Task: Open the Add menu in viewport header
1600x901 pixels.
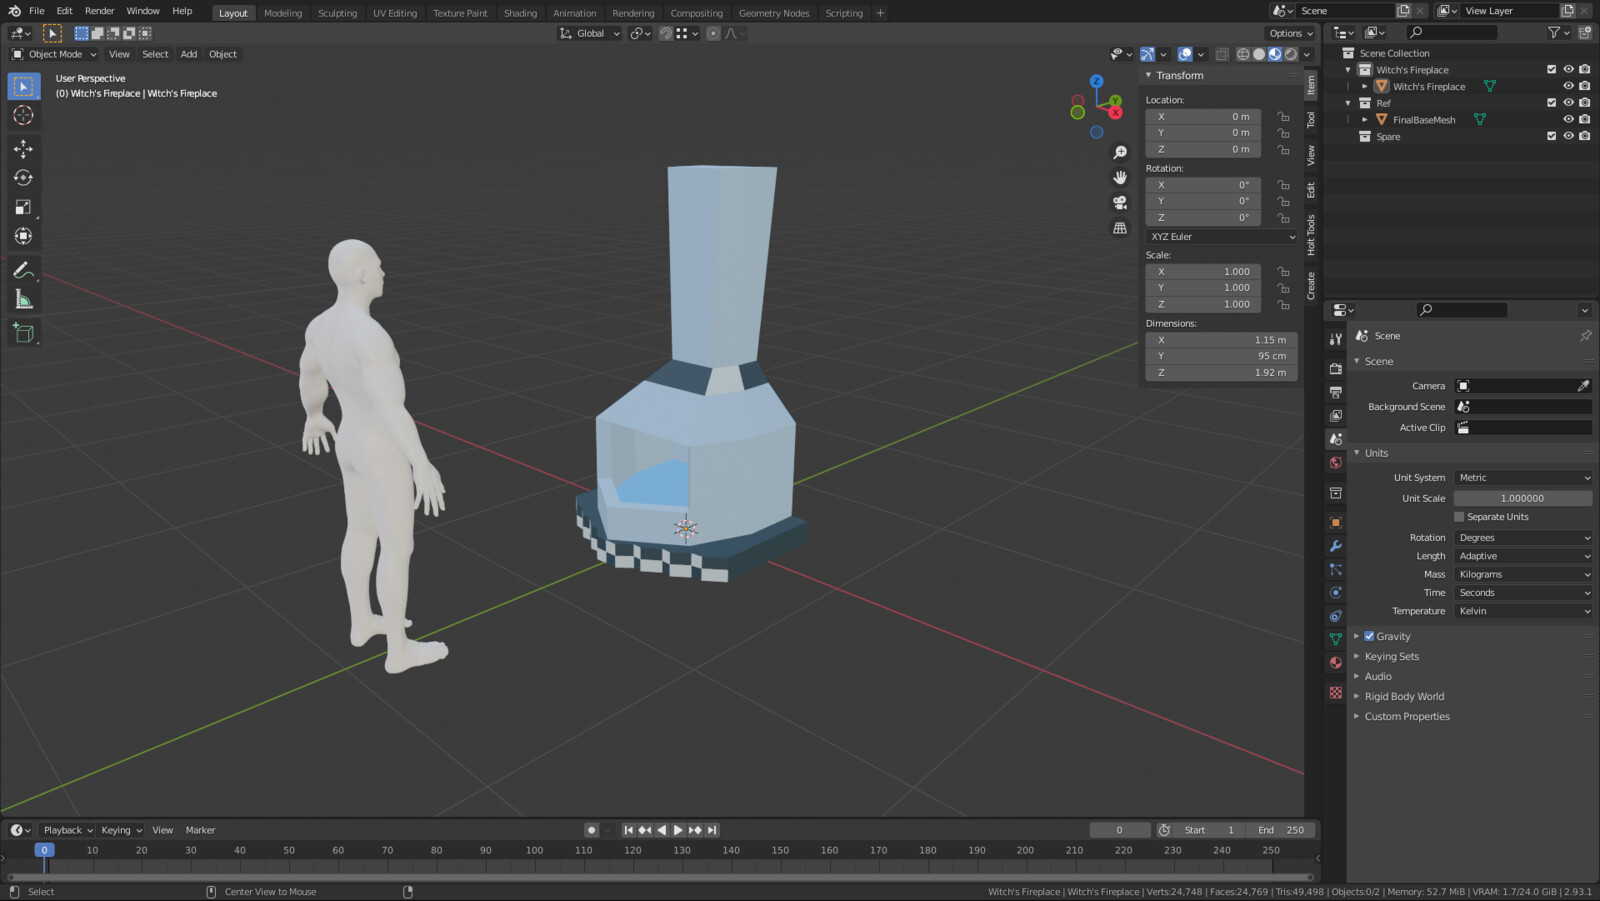Action: [189, 54]
